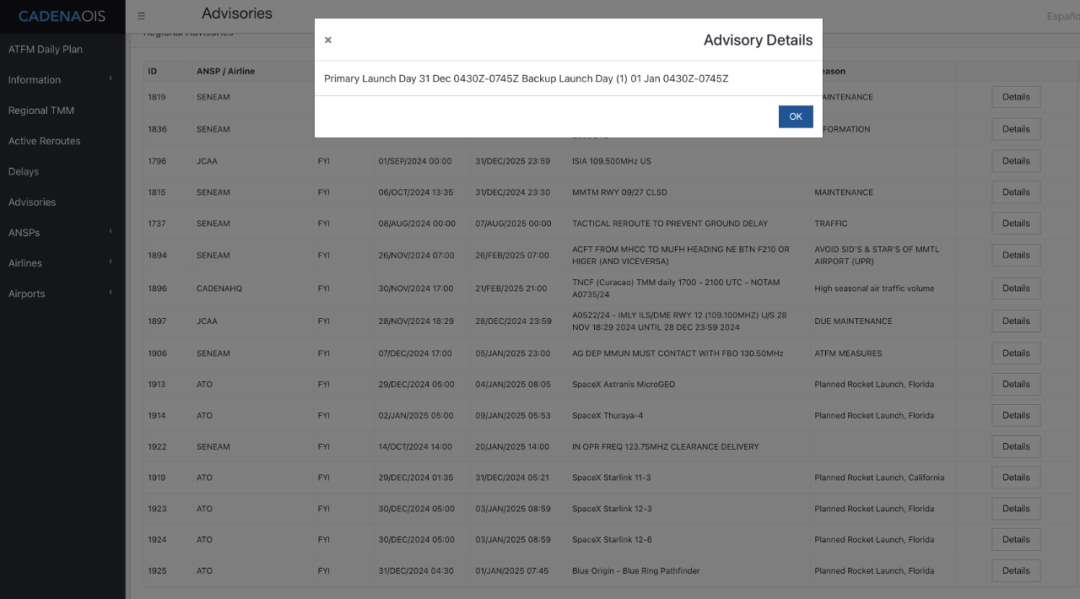Open Details for SpaceX Starlink 12-3 row
Viewport: 1080px width, 599px height.
click(1015, 508)
